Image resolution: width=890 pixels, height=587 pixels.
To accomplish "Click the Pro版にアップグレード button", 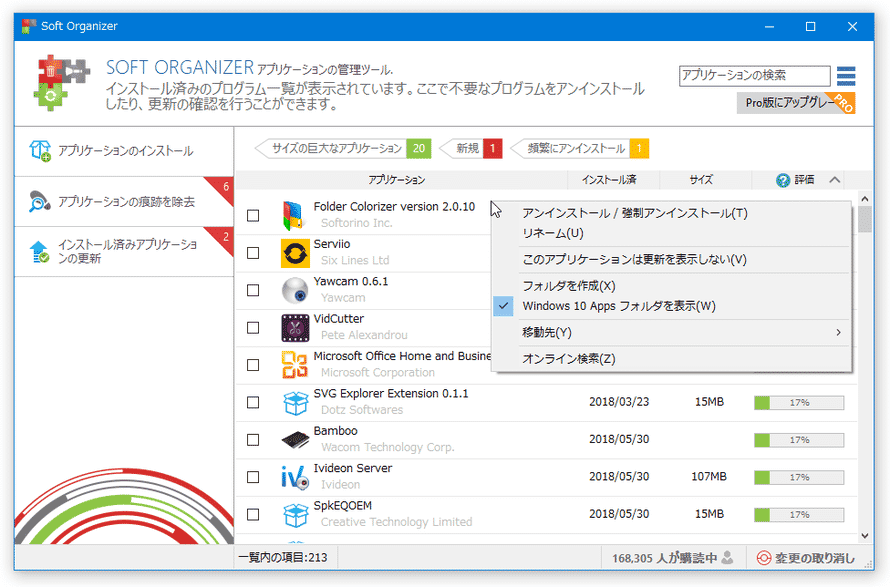I will [x=796, y=103].
